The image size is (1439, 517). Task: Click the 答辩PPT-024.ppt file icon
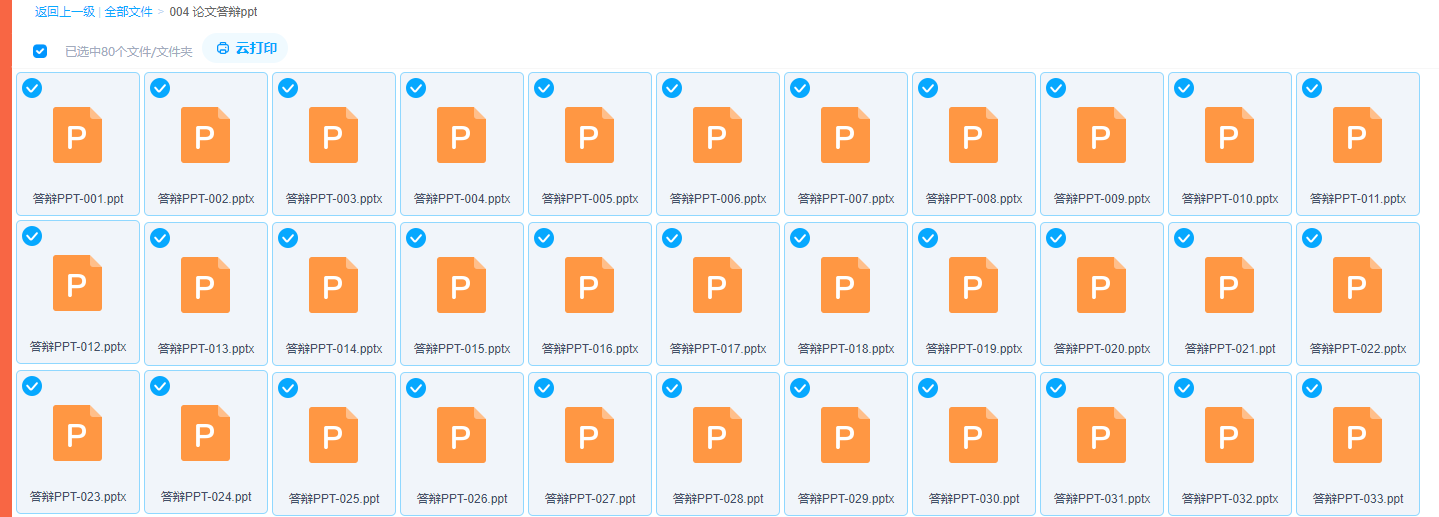click(x=205, y=433)
